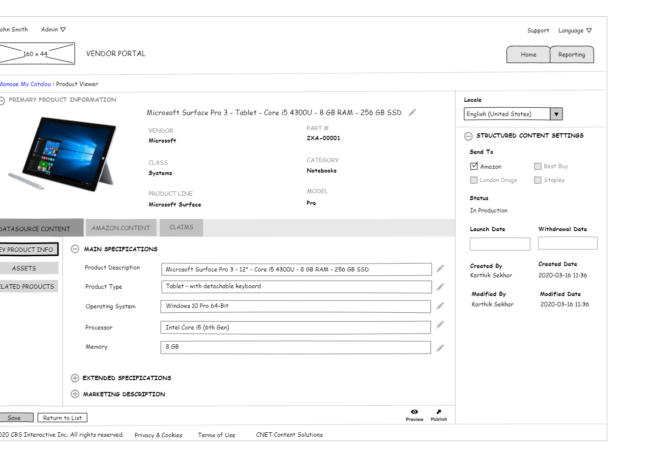Click pencil icon beside Product Description field
Viewport: 653px width, 450px height.
click(x=440, y=269)
